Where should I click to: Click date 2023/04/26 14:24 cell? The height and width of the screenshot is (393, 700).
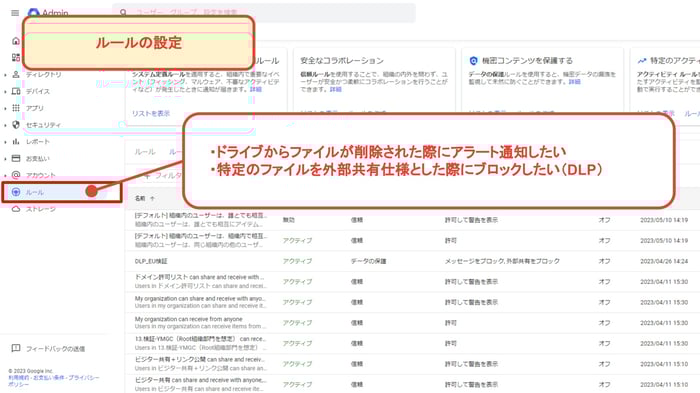tap(664, 261)
